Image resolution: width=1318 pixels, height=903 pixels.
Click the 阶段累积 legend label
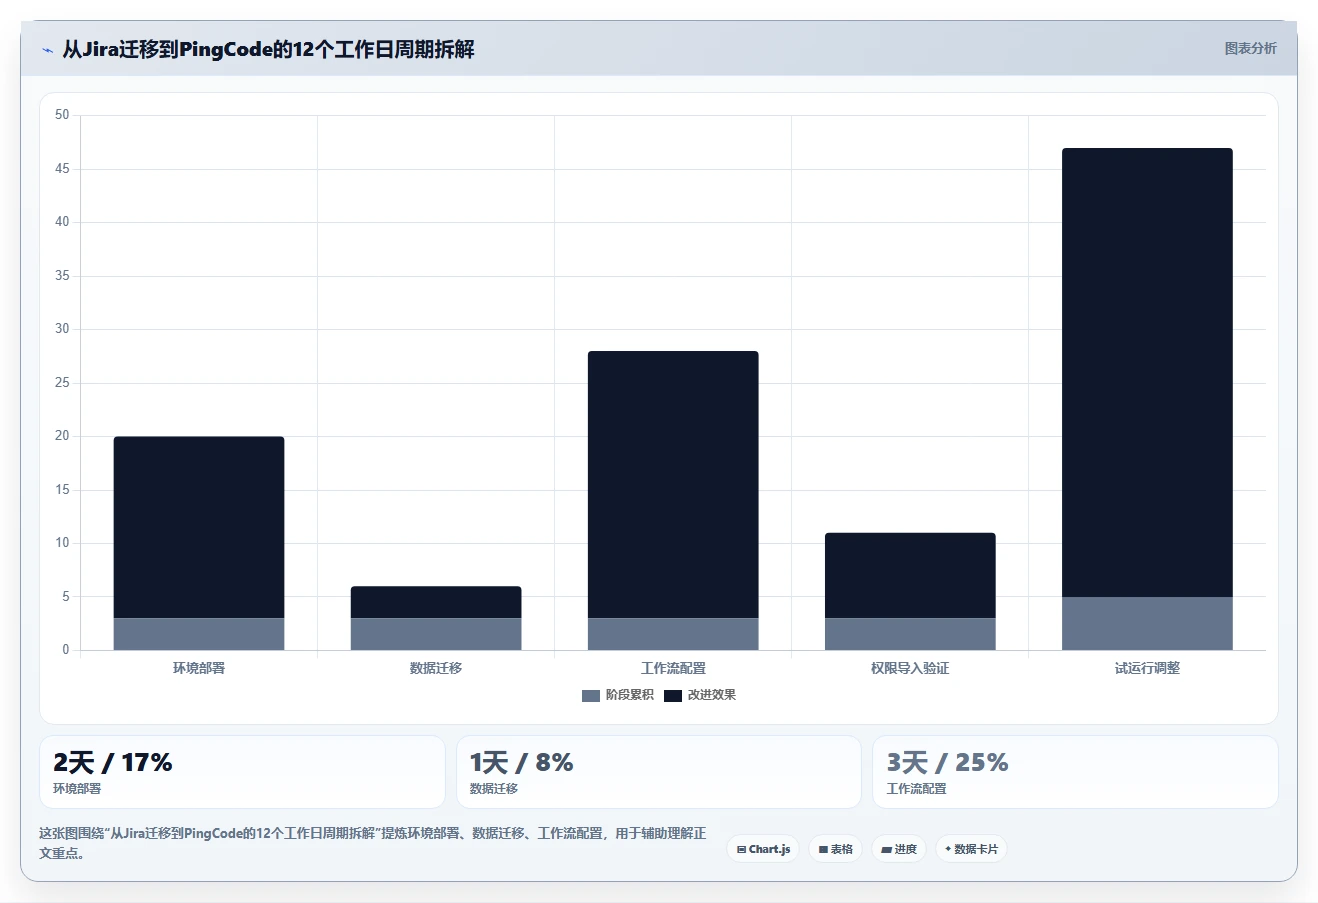pyautogui.click(x=630, y=695)
